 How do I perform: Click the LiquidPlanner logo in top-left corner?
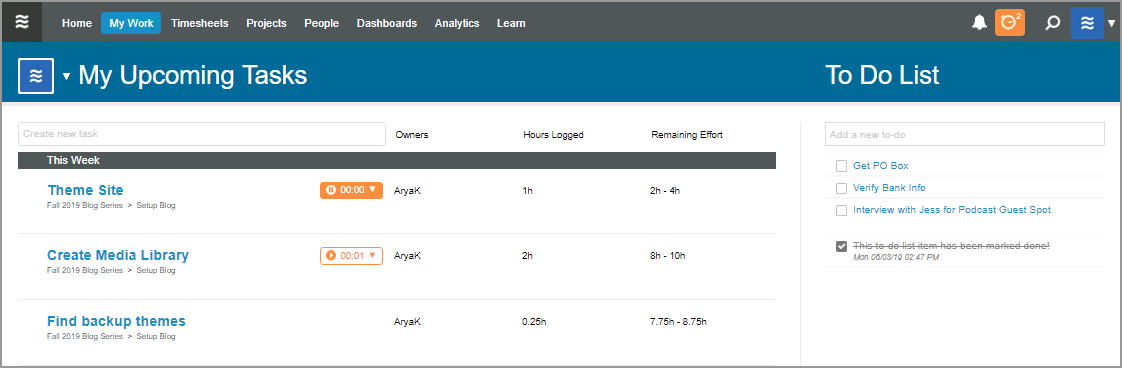click(22, 22)
